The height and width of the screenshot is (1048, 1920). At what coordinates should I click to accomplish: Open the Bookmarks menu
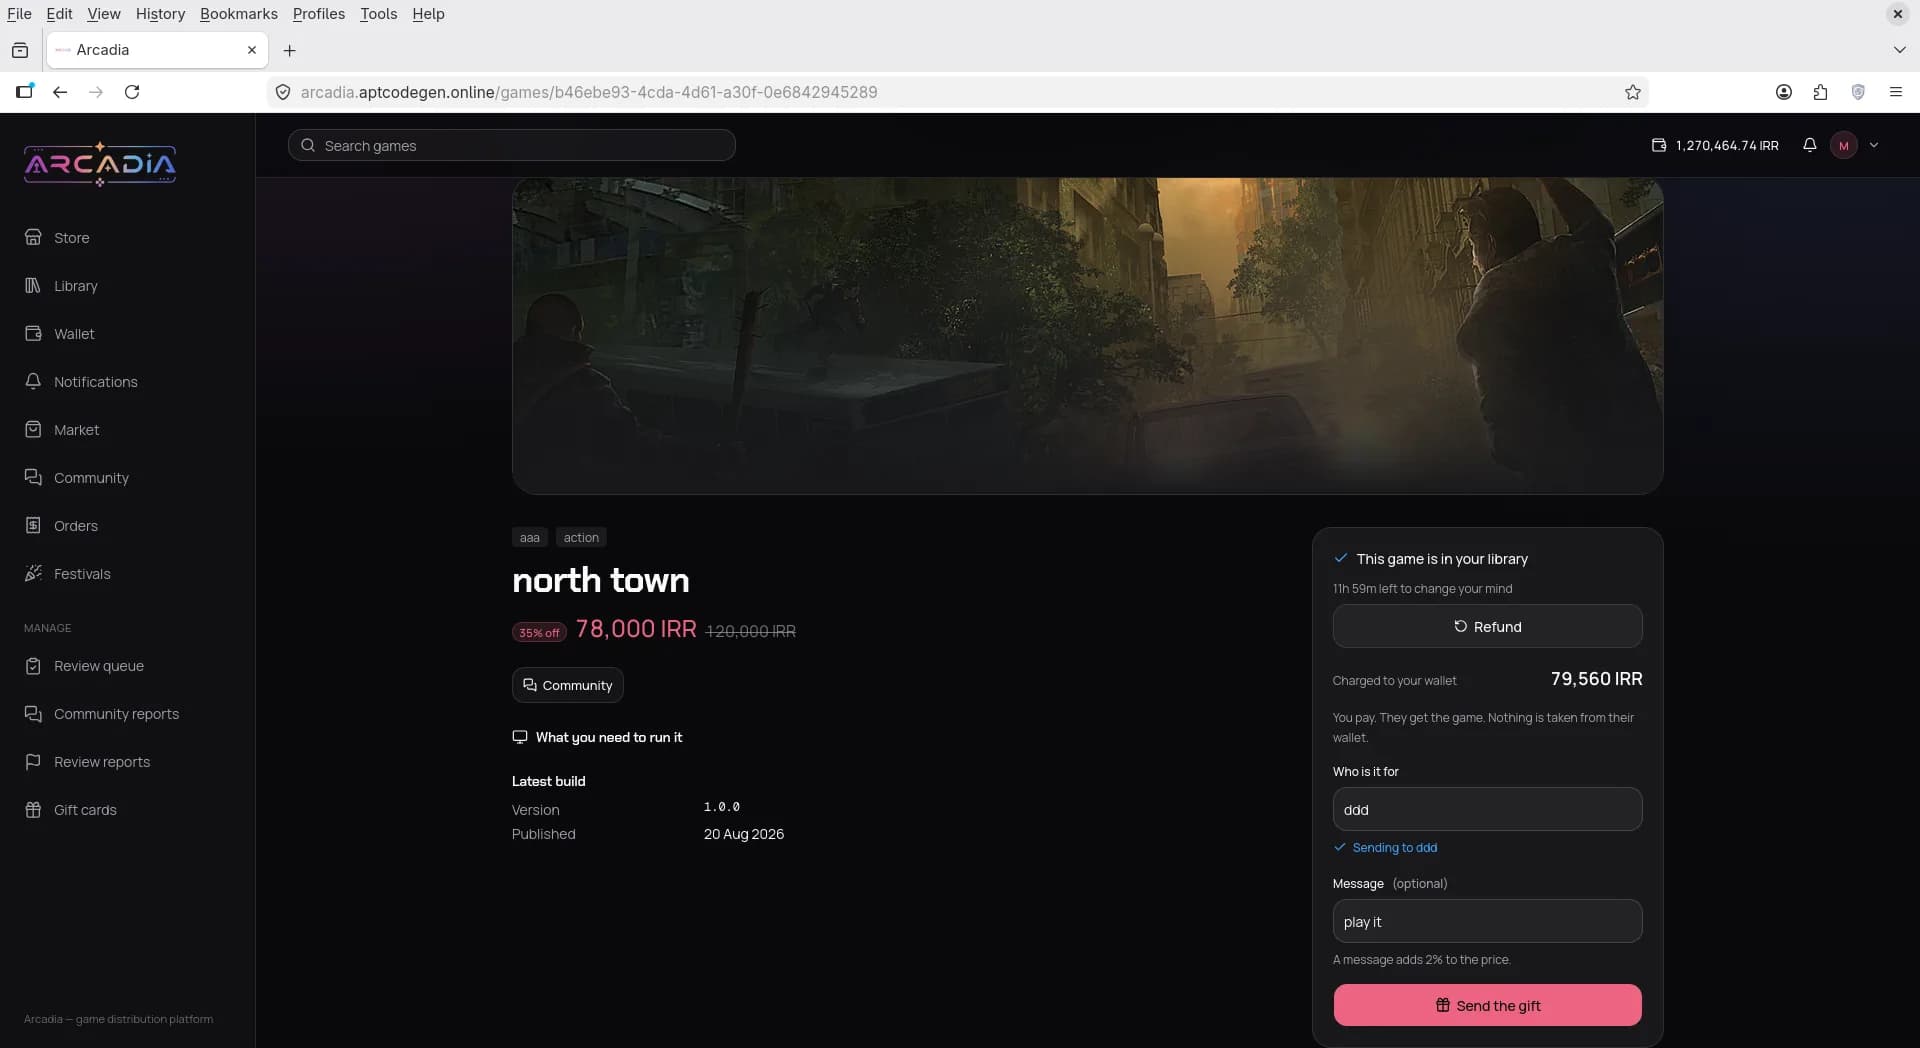(x=238, y=14)
